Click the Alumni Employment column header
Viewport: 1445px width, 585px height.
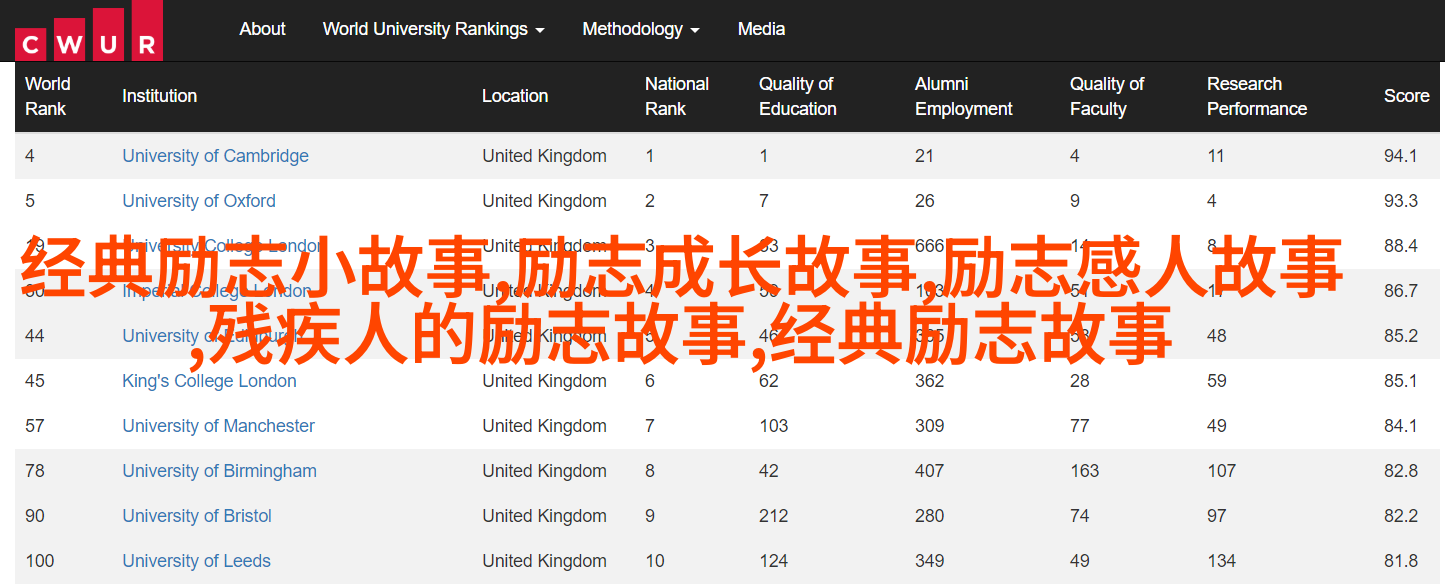(964, 96)
